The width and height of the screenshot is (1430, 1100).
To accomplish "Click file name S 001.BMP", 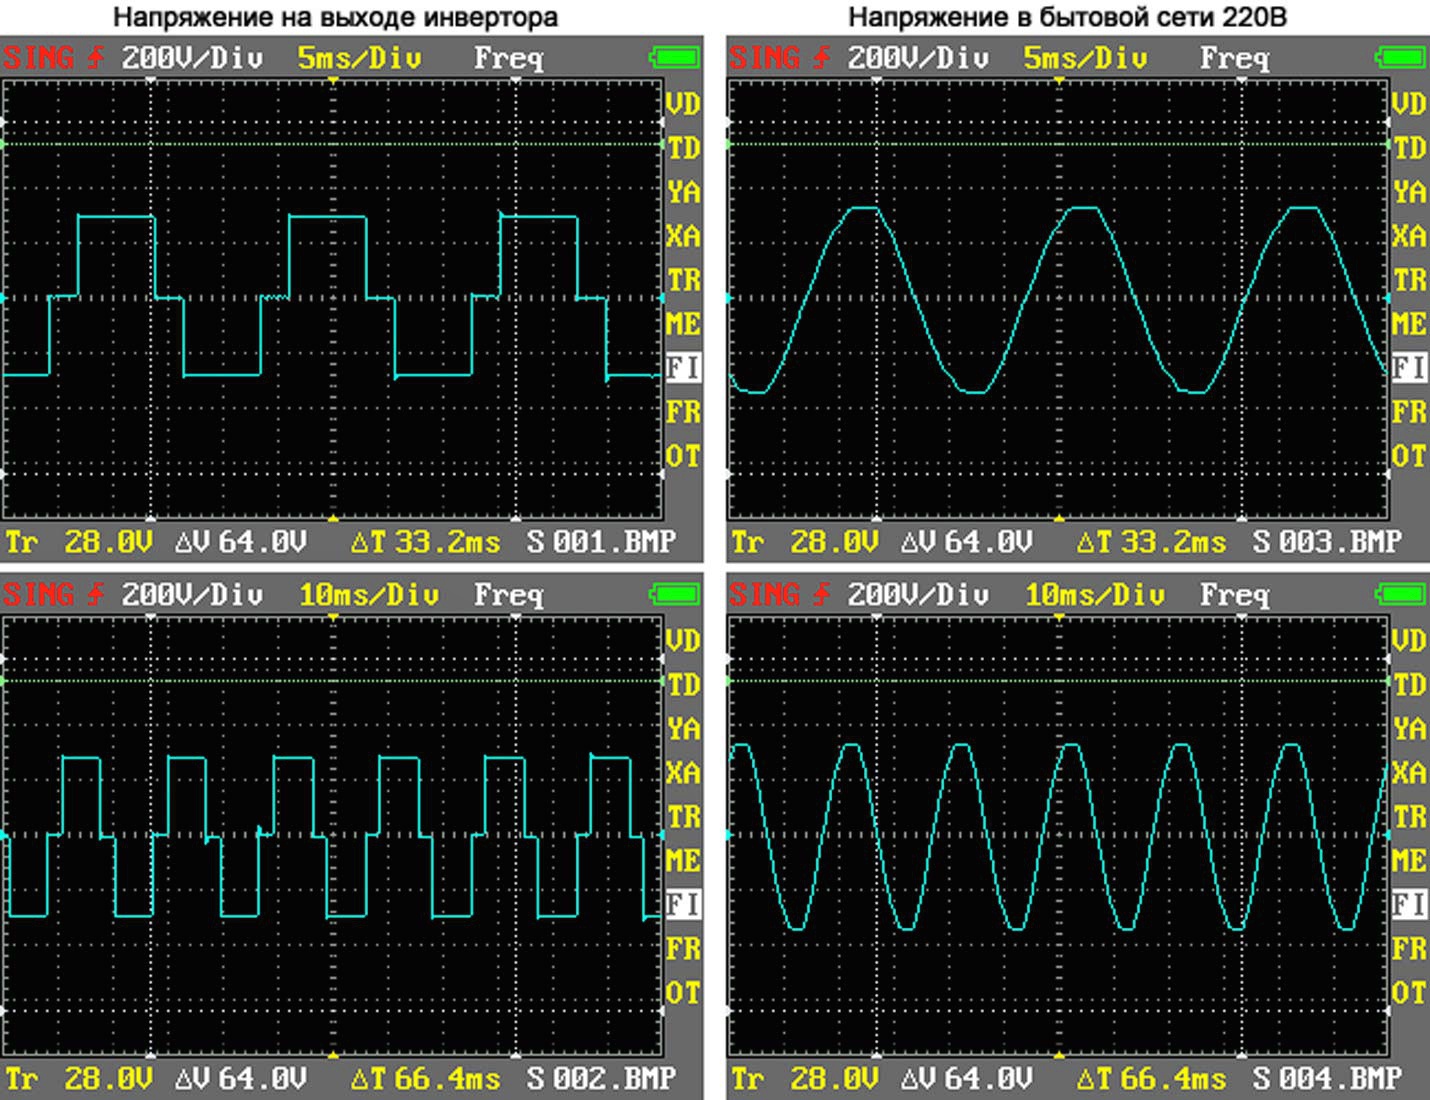I will [602, 542].
